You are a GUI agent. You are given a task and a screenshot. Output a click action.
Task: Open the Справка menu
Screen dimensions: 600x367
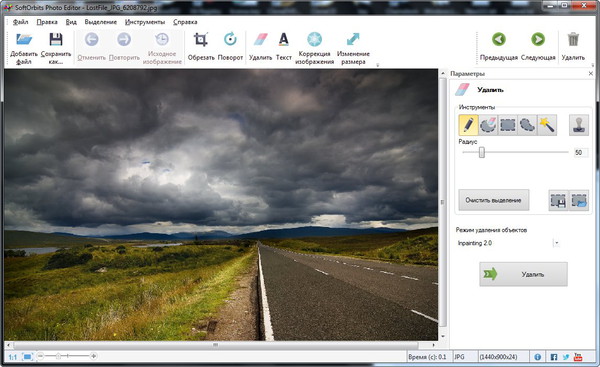(x=185, y=22)
